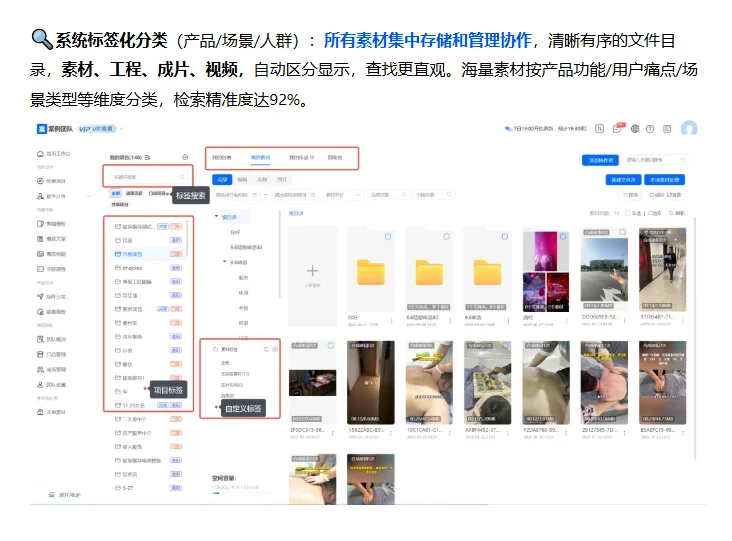
Task: Click the 案例团队 logo icon
Action: (42, 129)
